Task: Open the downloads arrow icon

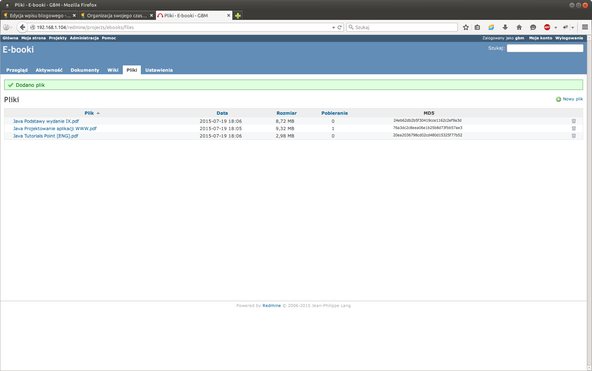Action: [x=505, y=27]
